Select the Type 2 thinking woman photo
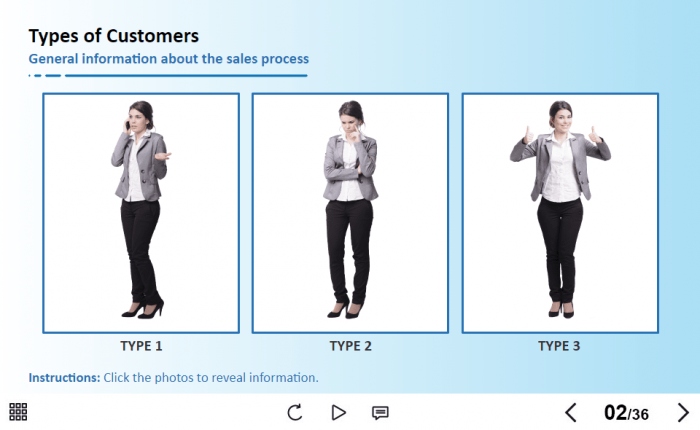 point(350,213)
